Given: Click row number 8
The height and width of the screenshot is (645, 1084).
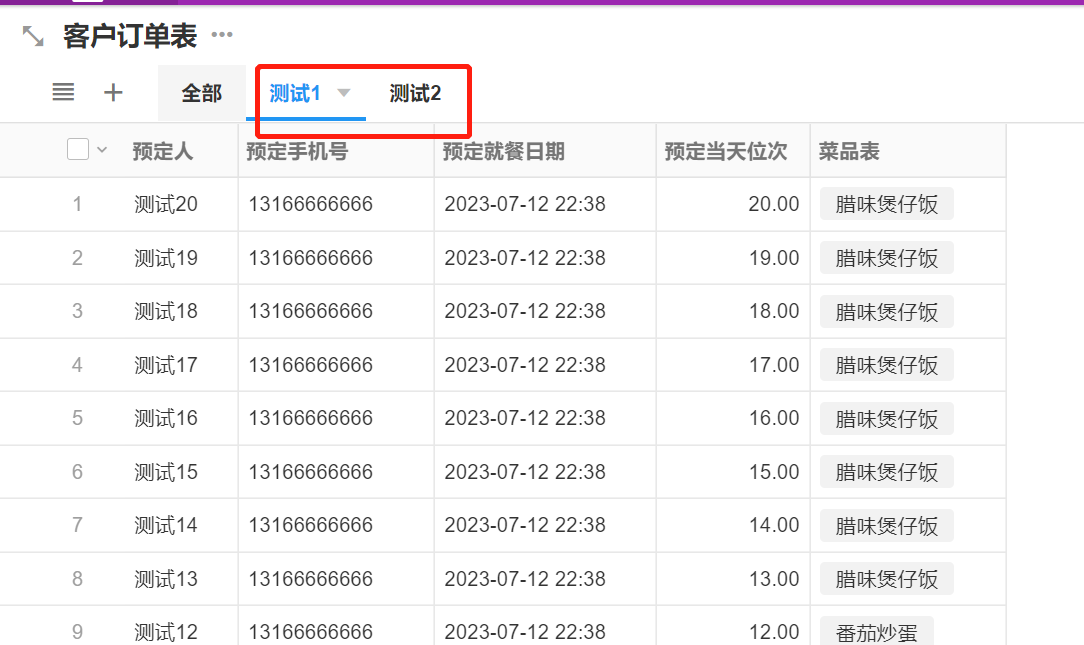Looking at the screenshot, I should tap(77, 579).
